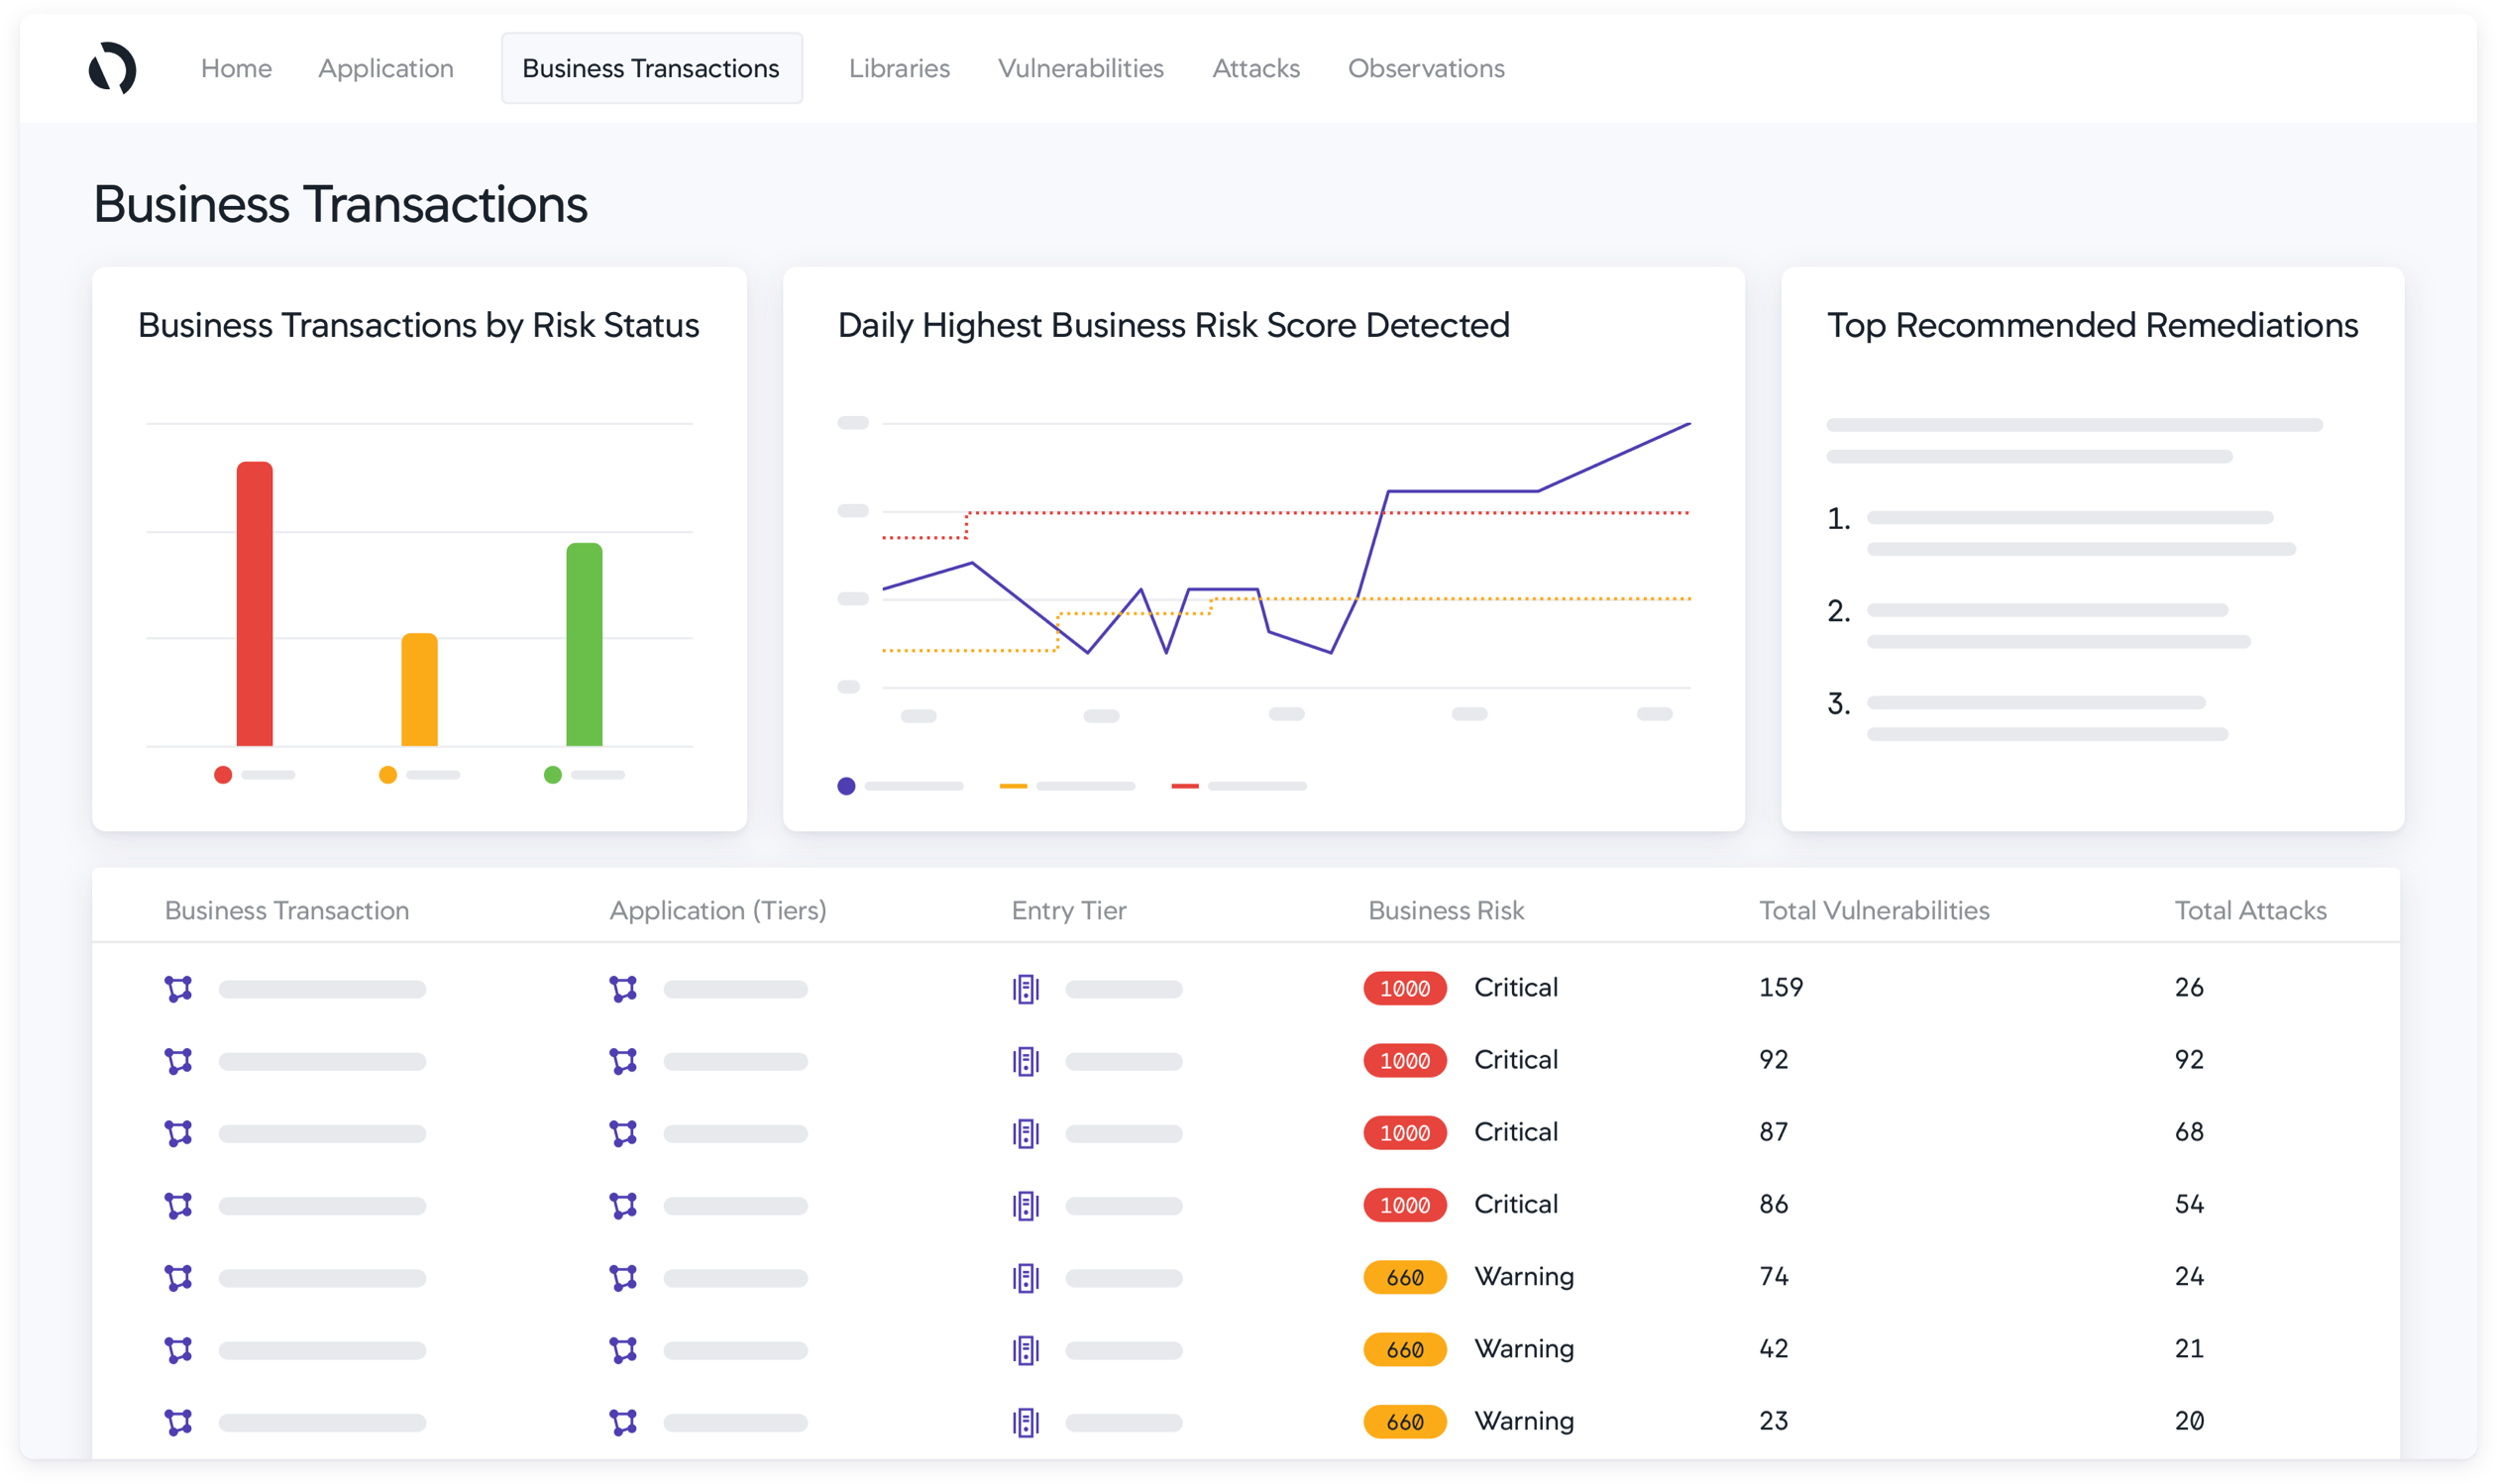Toggle the red legend dot under bar chart

point(223,775)
